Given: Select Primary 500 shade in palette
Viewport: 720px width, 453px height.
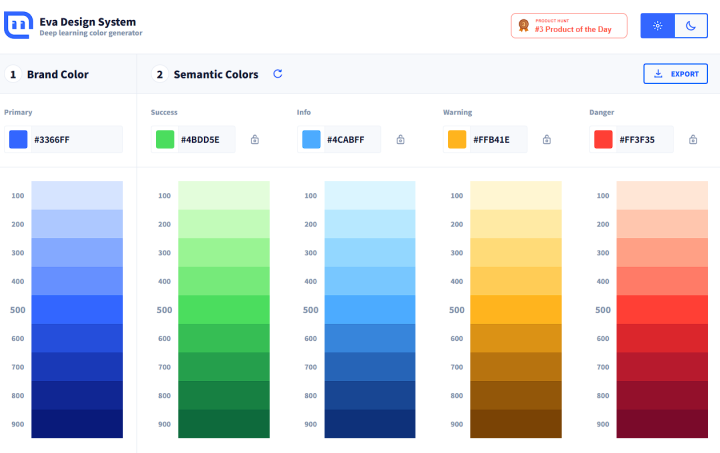Looking at the screenshot, I should 77,310.
